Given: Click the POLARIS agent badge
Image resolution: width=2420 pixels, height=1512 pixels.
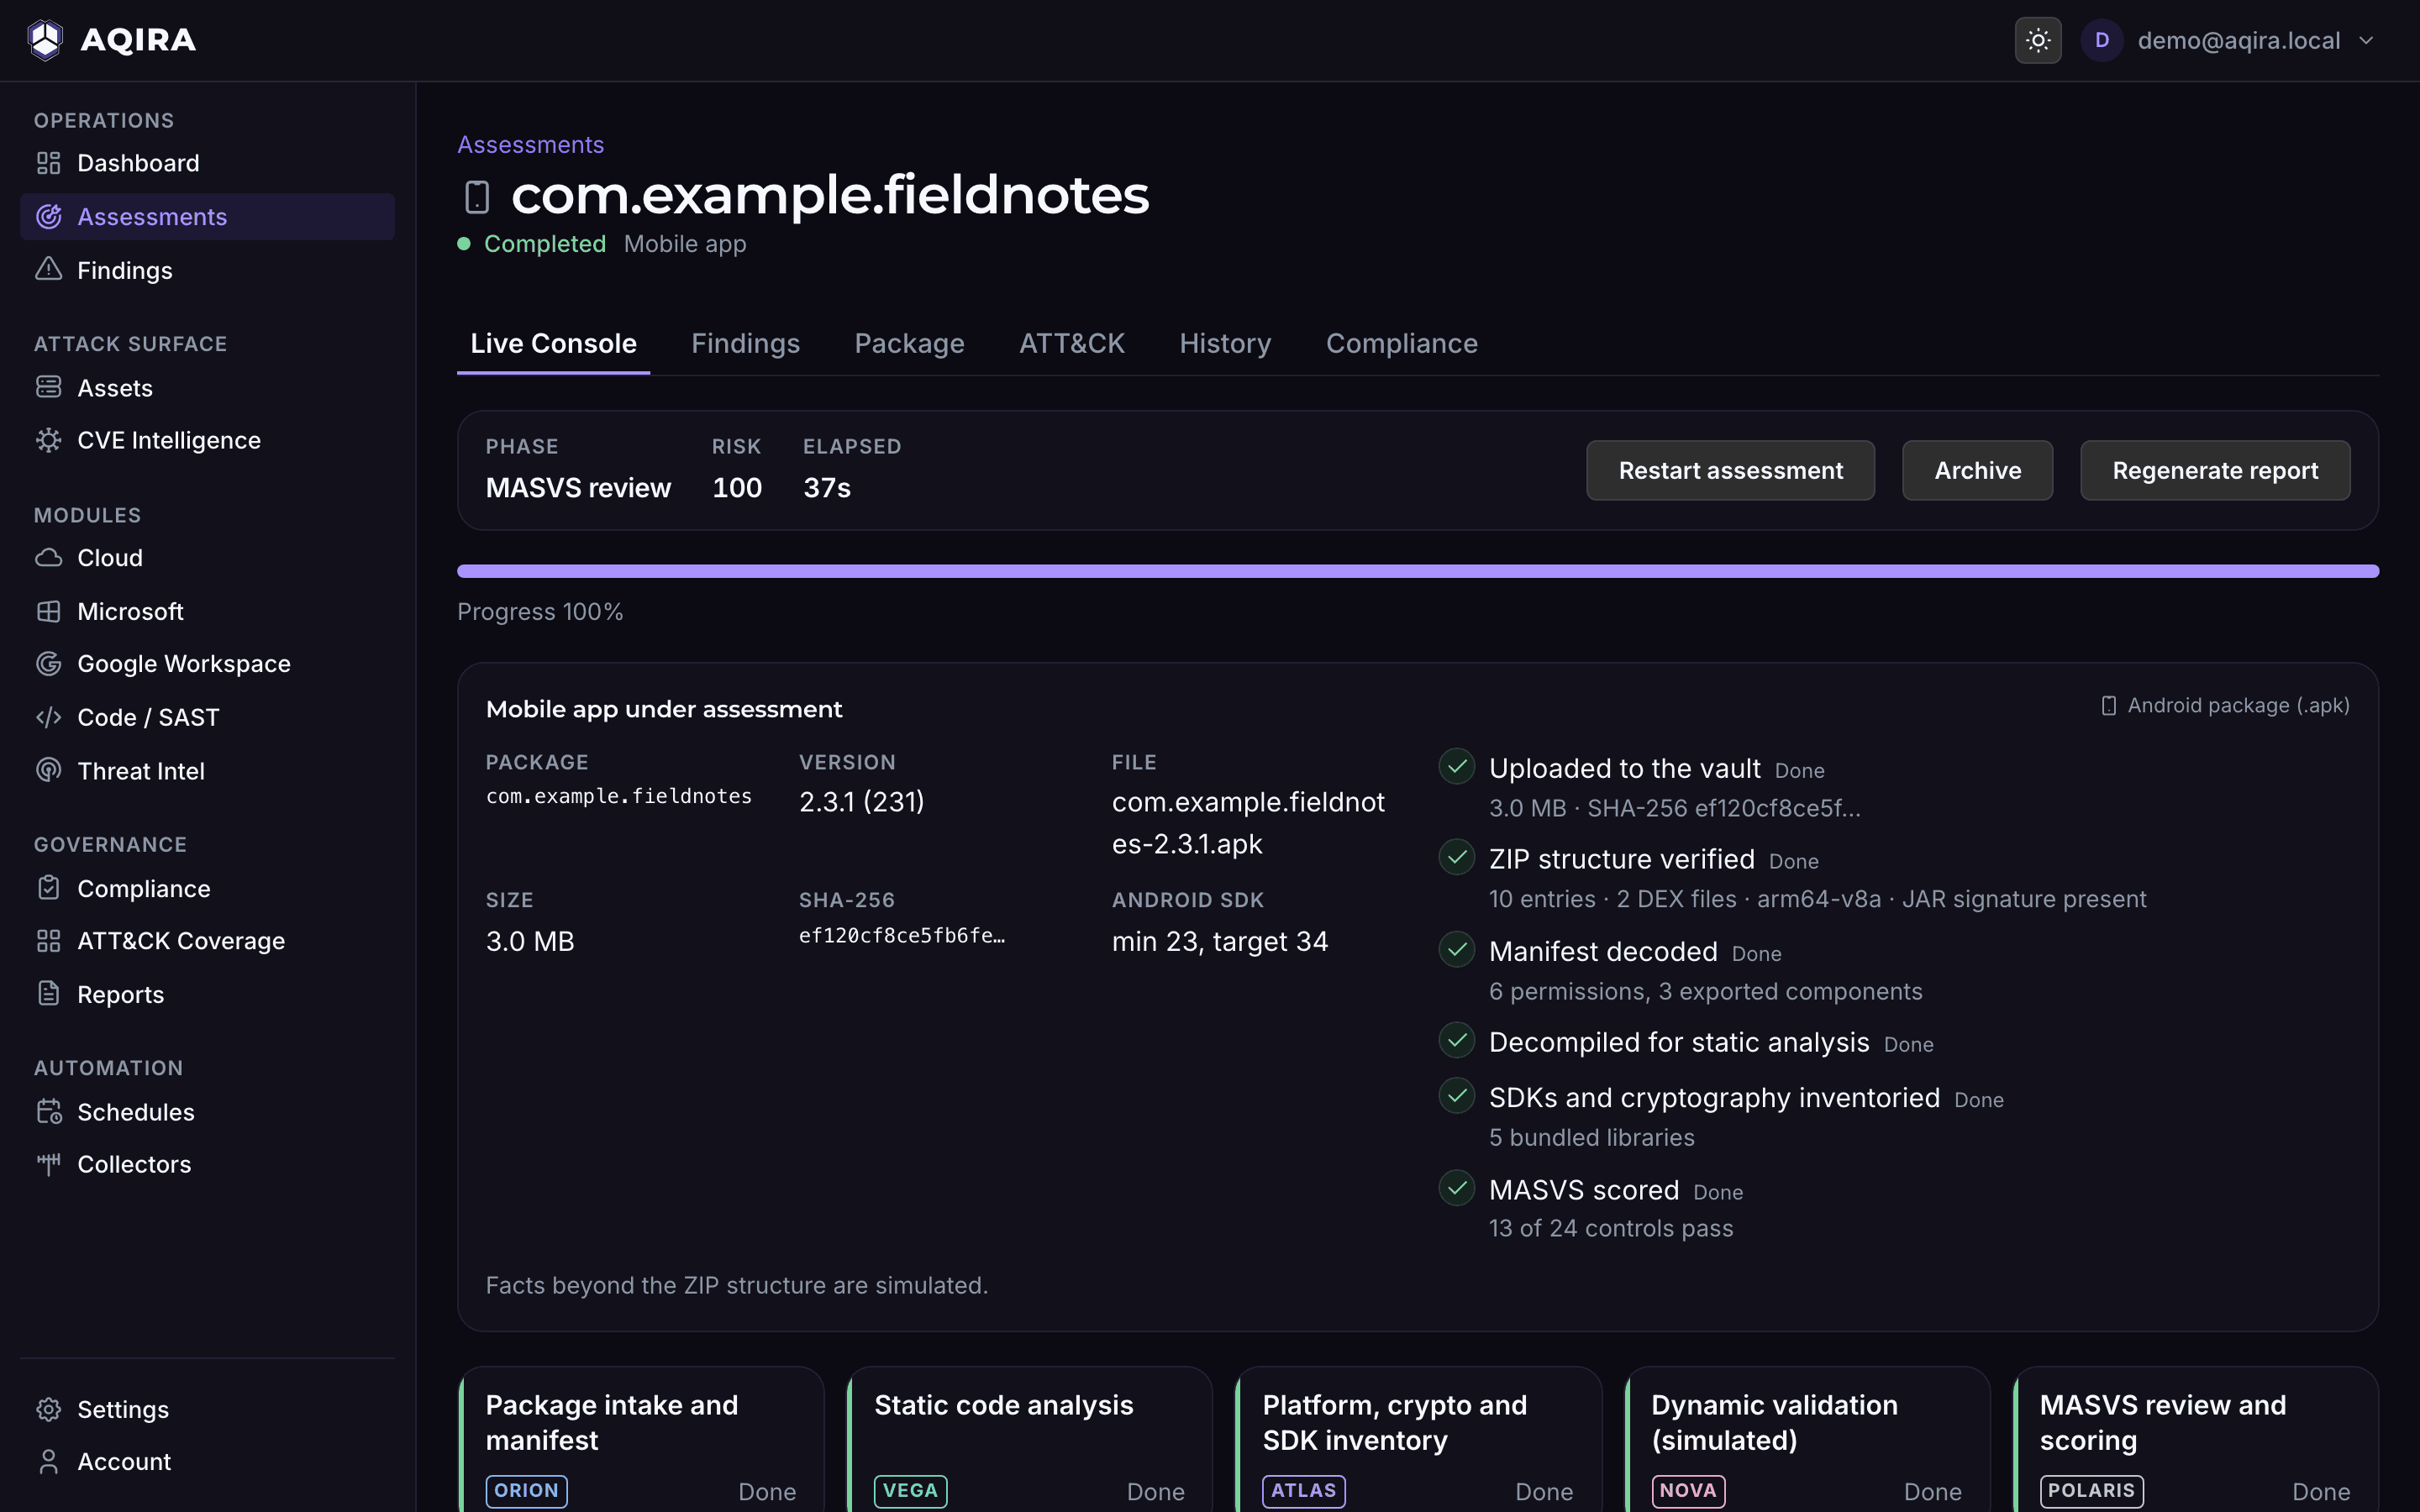Looking at the screenshot, I should (x=2091, y=1490).
